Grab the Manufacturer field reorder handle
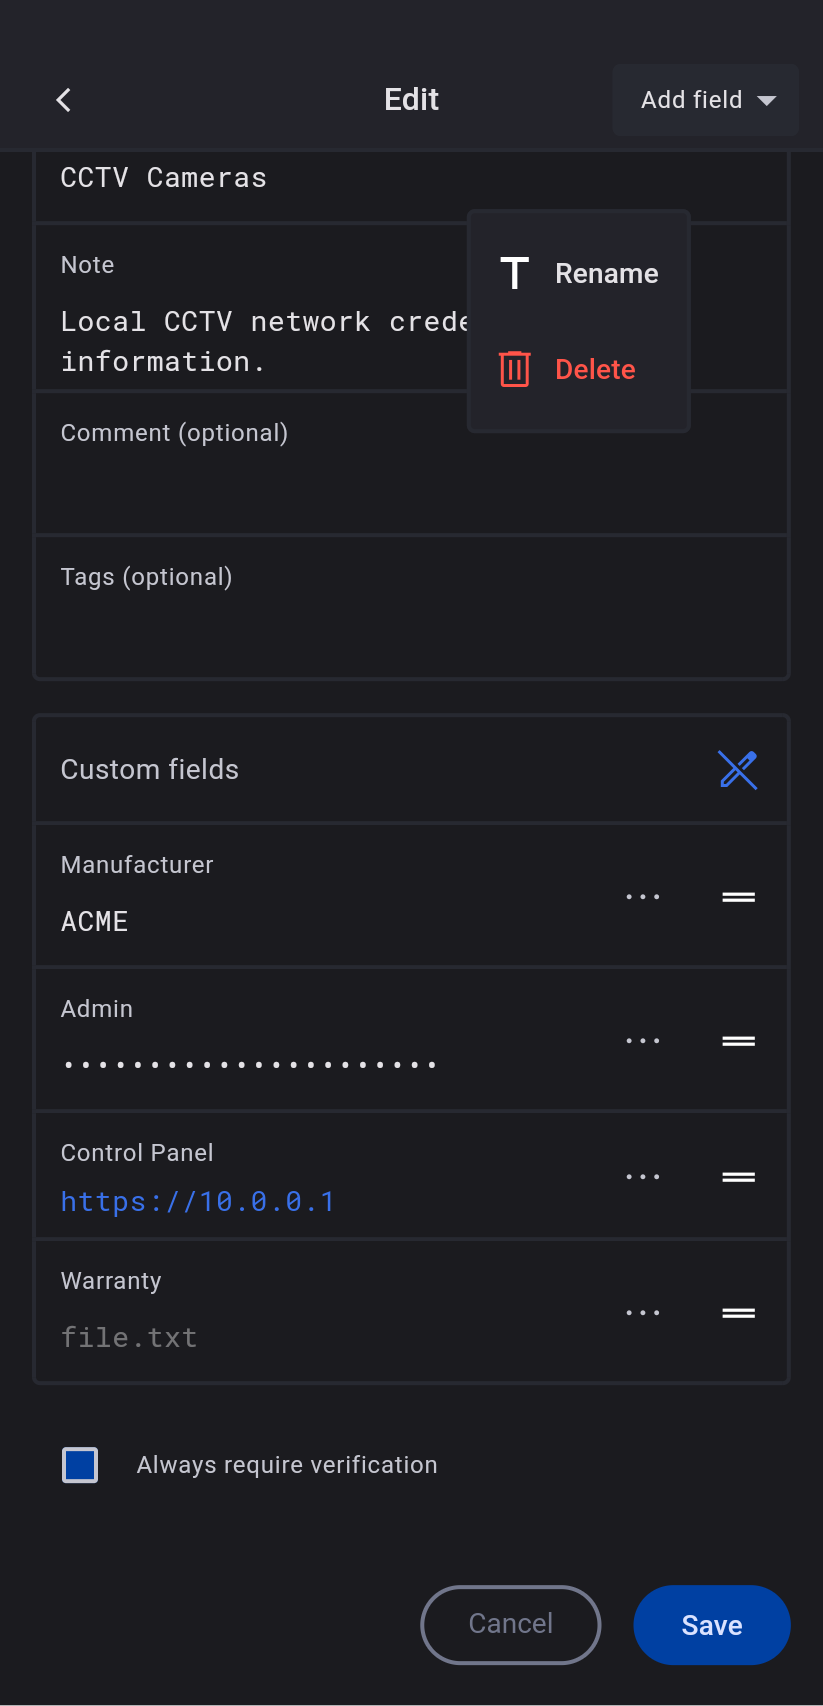823x1706 pixels. [x=739, y=897]
